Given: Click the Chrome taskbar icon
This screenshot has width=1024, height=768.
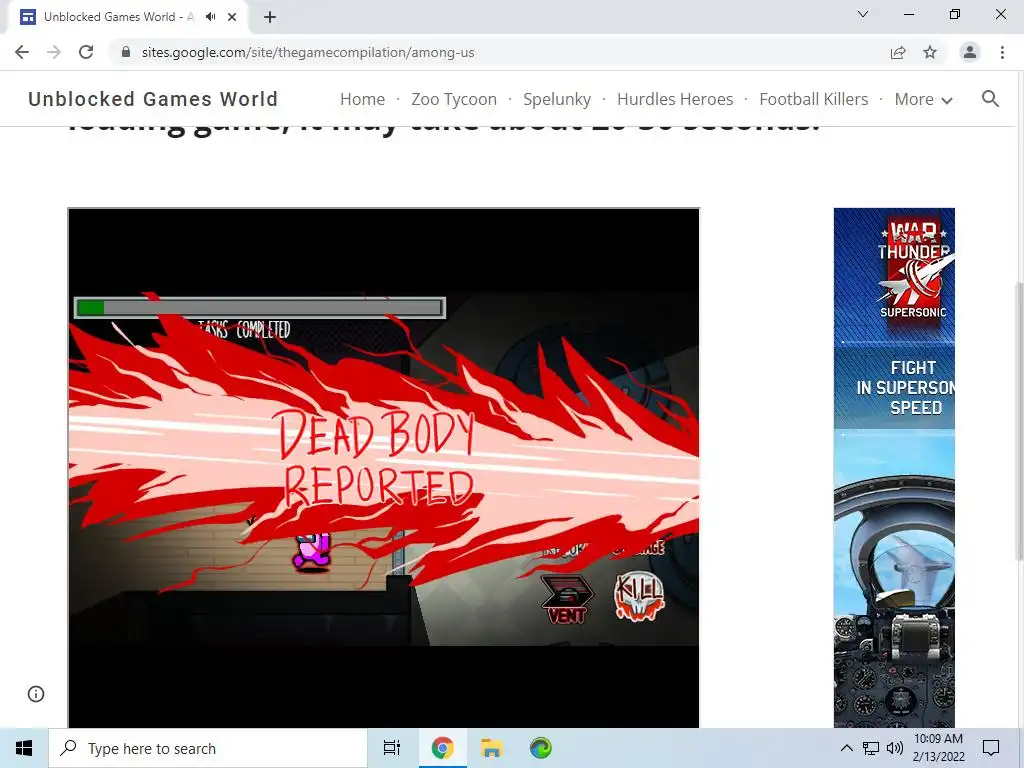Looking at the screenshot, I should (442, 748).
